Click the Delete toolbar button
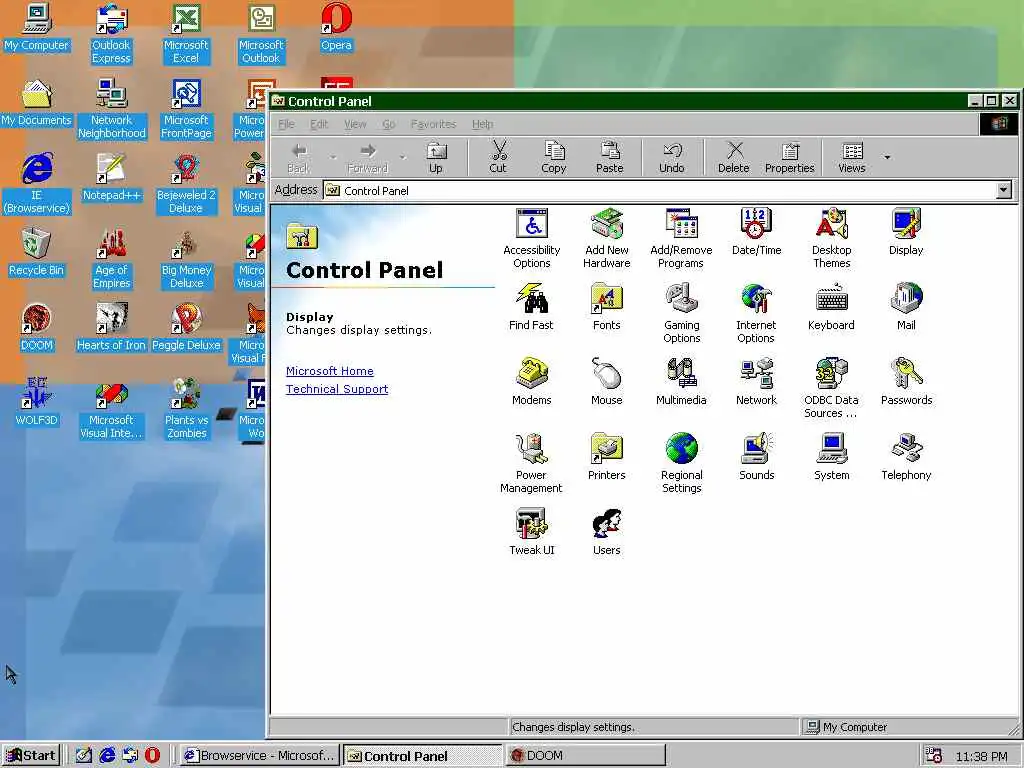The image size is (1024, 768). coord(733,159)
